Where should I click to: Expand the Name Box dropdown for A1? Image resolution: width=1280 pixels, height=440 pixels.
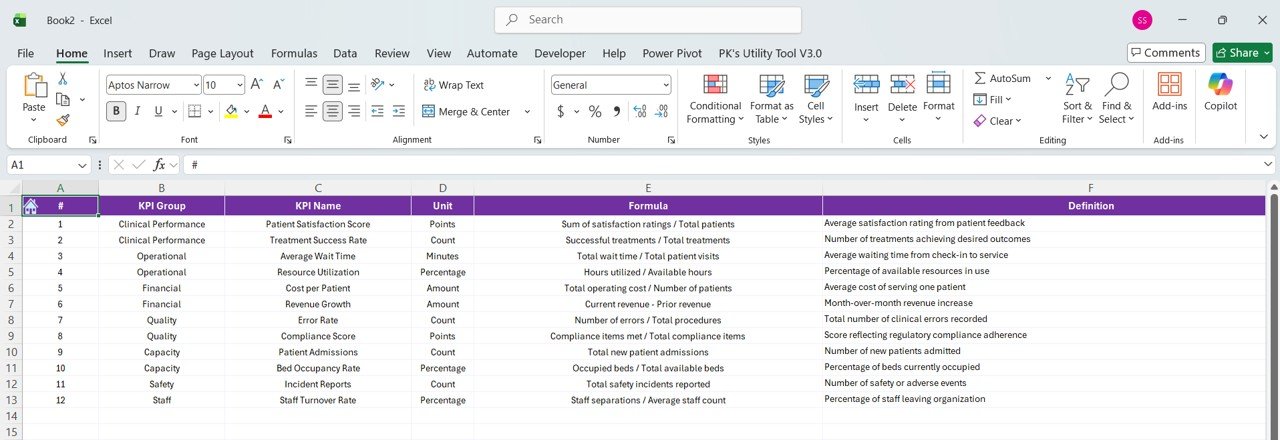(x=82, y=164)
